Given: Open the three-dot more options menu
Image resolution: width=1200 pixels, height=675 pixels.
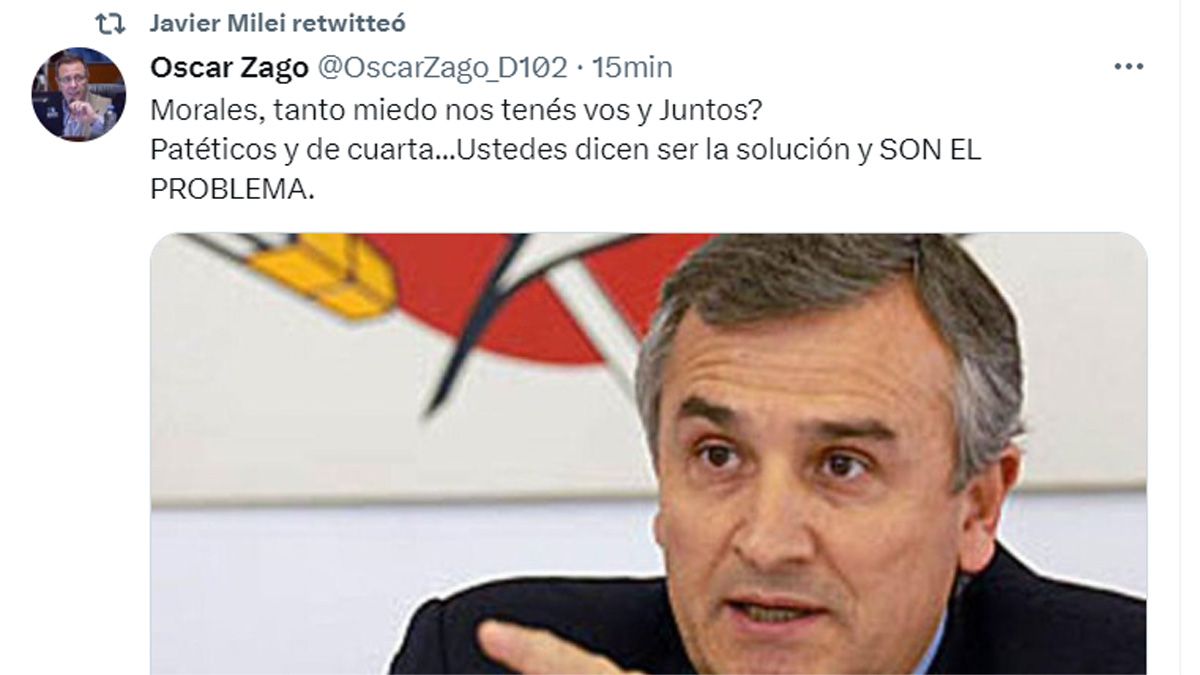Looking at the screenshot, I should [1128, 66].
